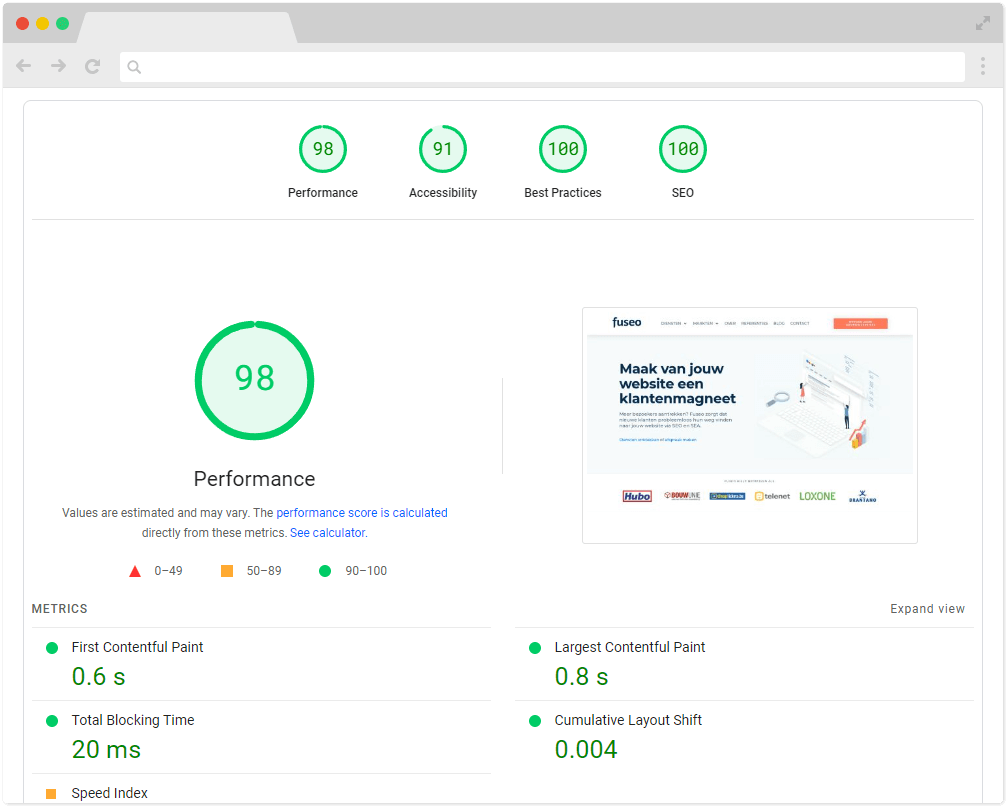The height and width of the screenshot is (808, 1008).
Task: Click the '0.004' value
Action: 586,750
